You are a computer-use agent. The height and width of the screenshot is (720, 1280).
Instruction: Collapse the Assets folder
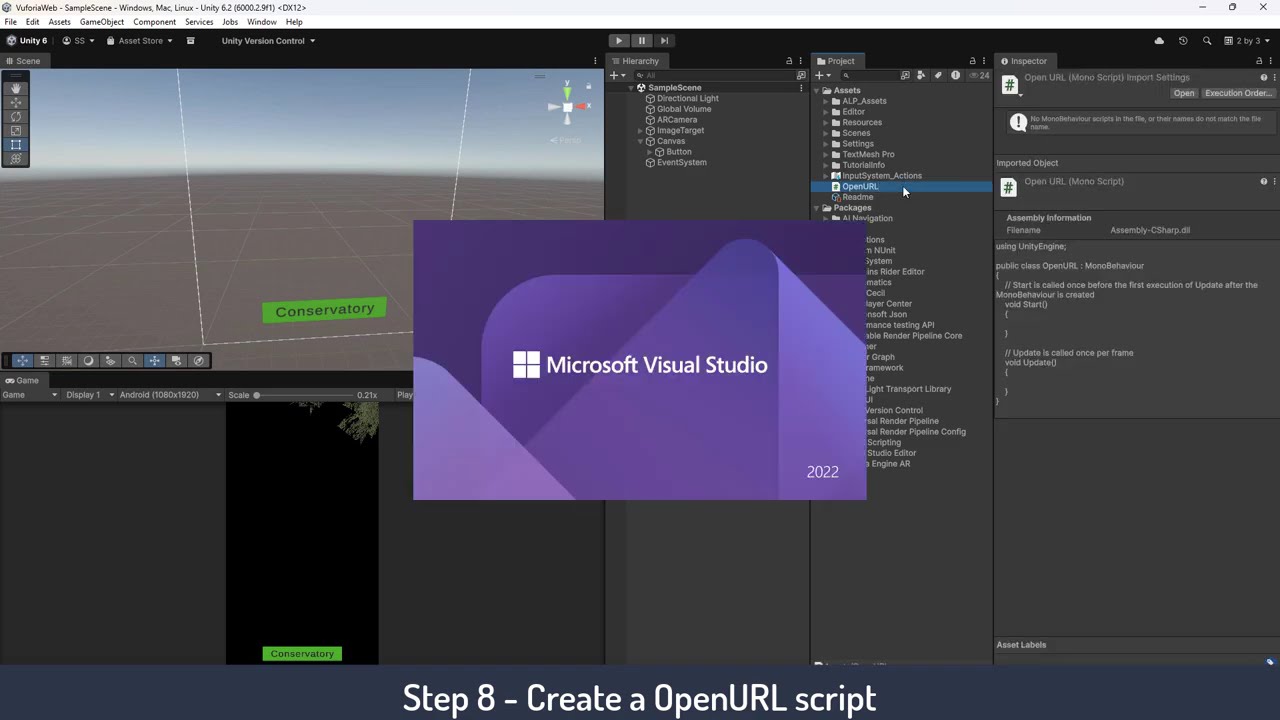(817, 91)
